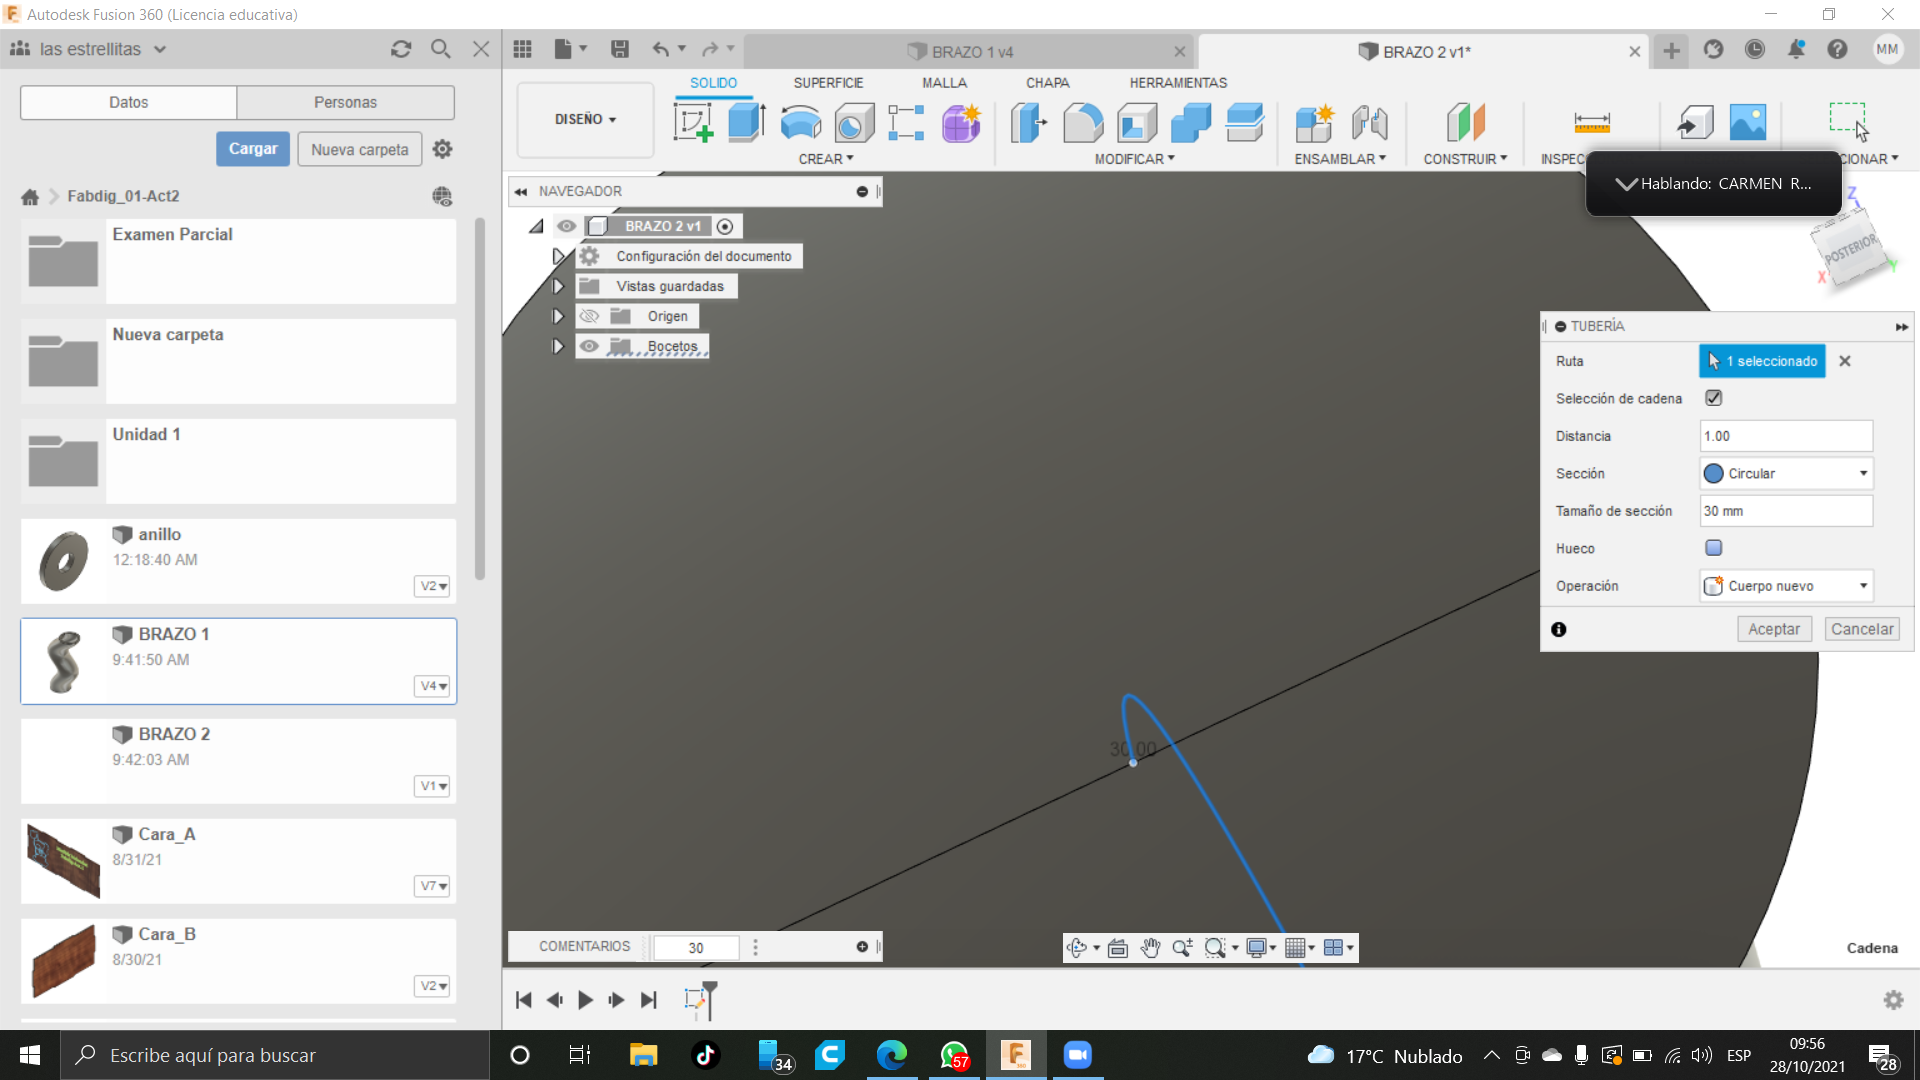Click the Cancelar button
Image resolution: width=1920 pixels, height=1080 pixels.
point(1862,629)
